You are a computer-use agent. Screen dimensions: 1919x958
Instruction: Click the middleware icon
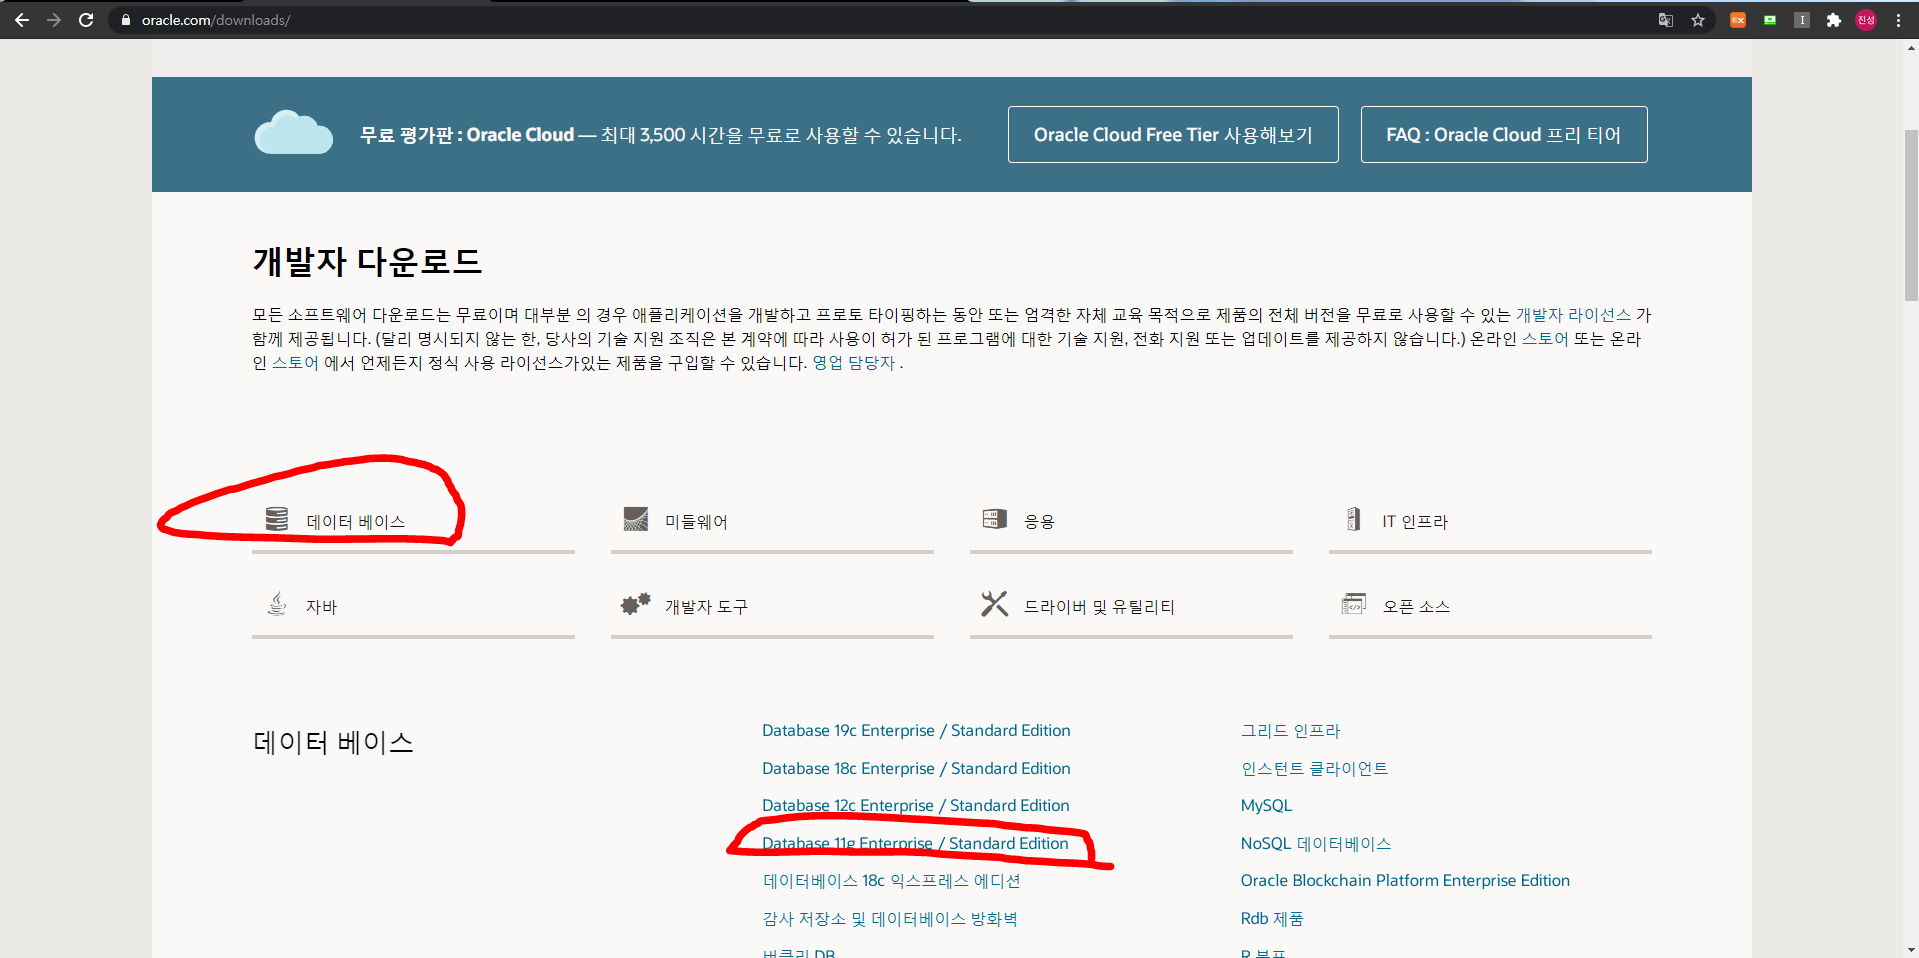[x=636, y=519]
